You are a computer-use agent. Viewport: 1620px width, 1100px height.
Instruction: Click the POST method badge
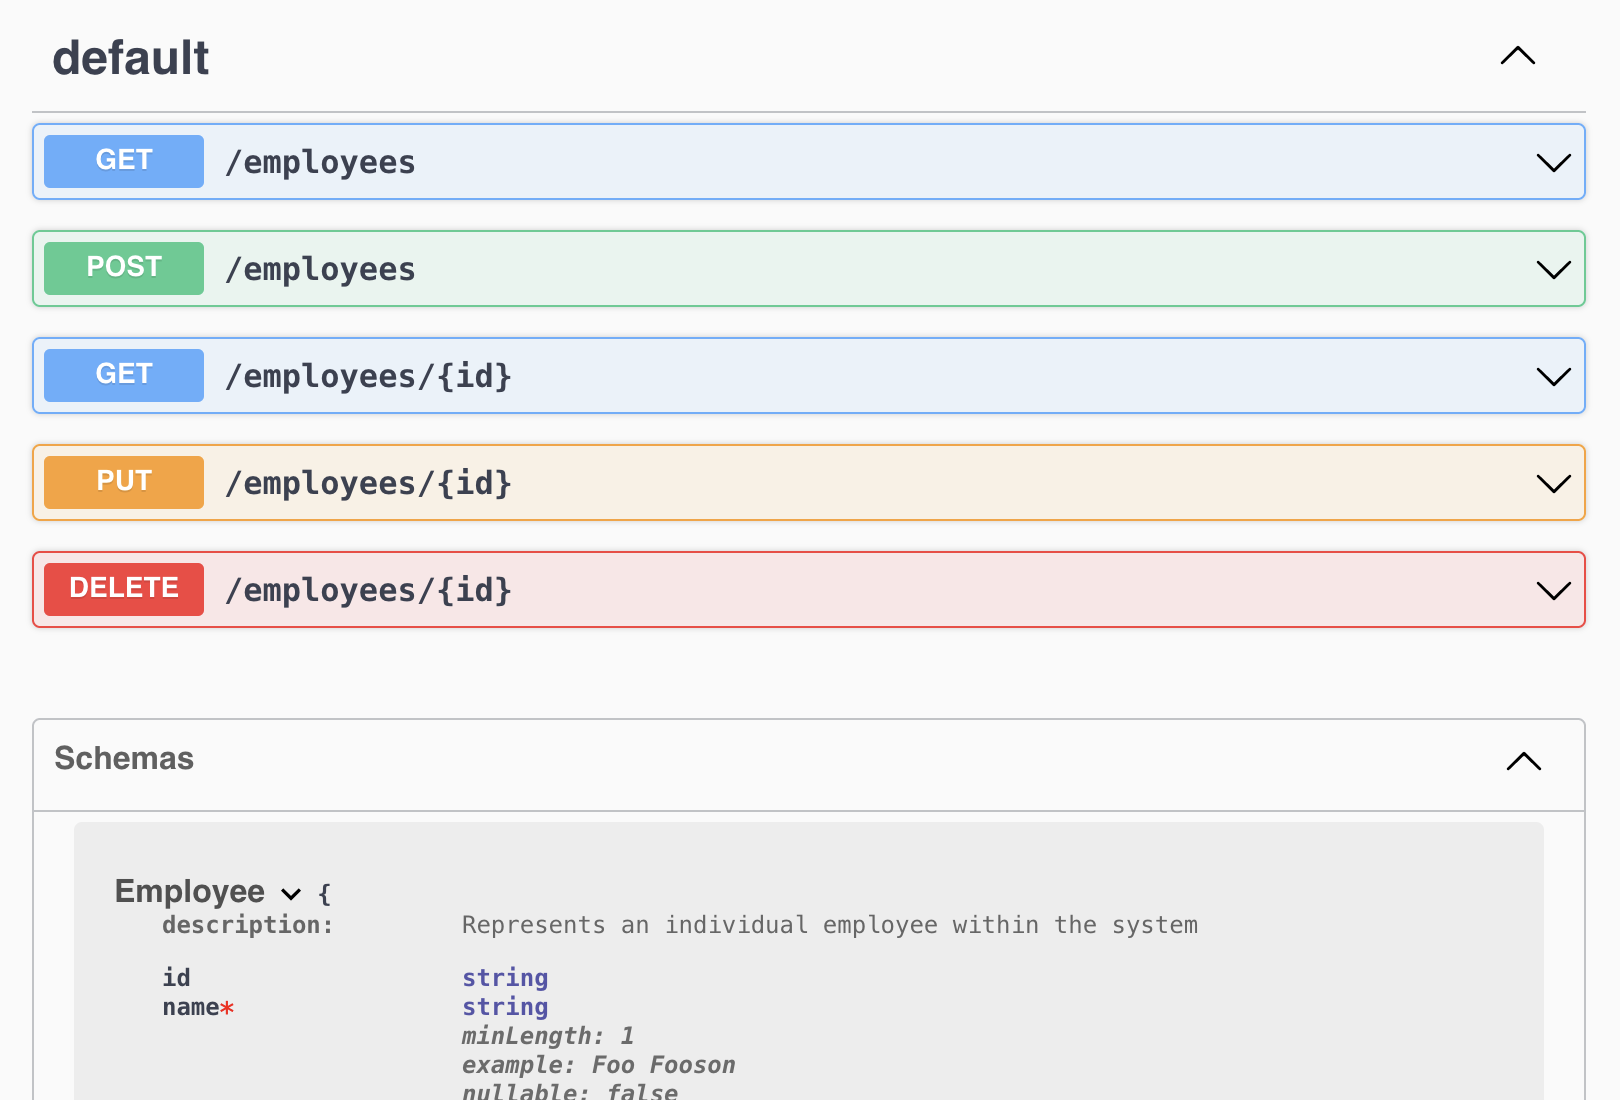pyautogui.click(x=124, y=268)
